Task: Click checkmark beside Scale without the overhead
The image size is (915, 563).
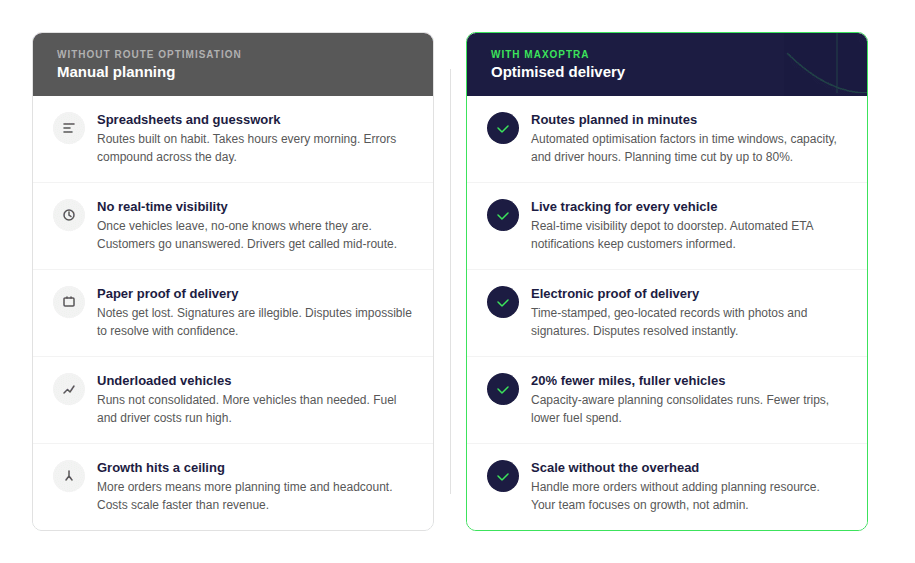Action: point(503,476)
